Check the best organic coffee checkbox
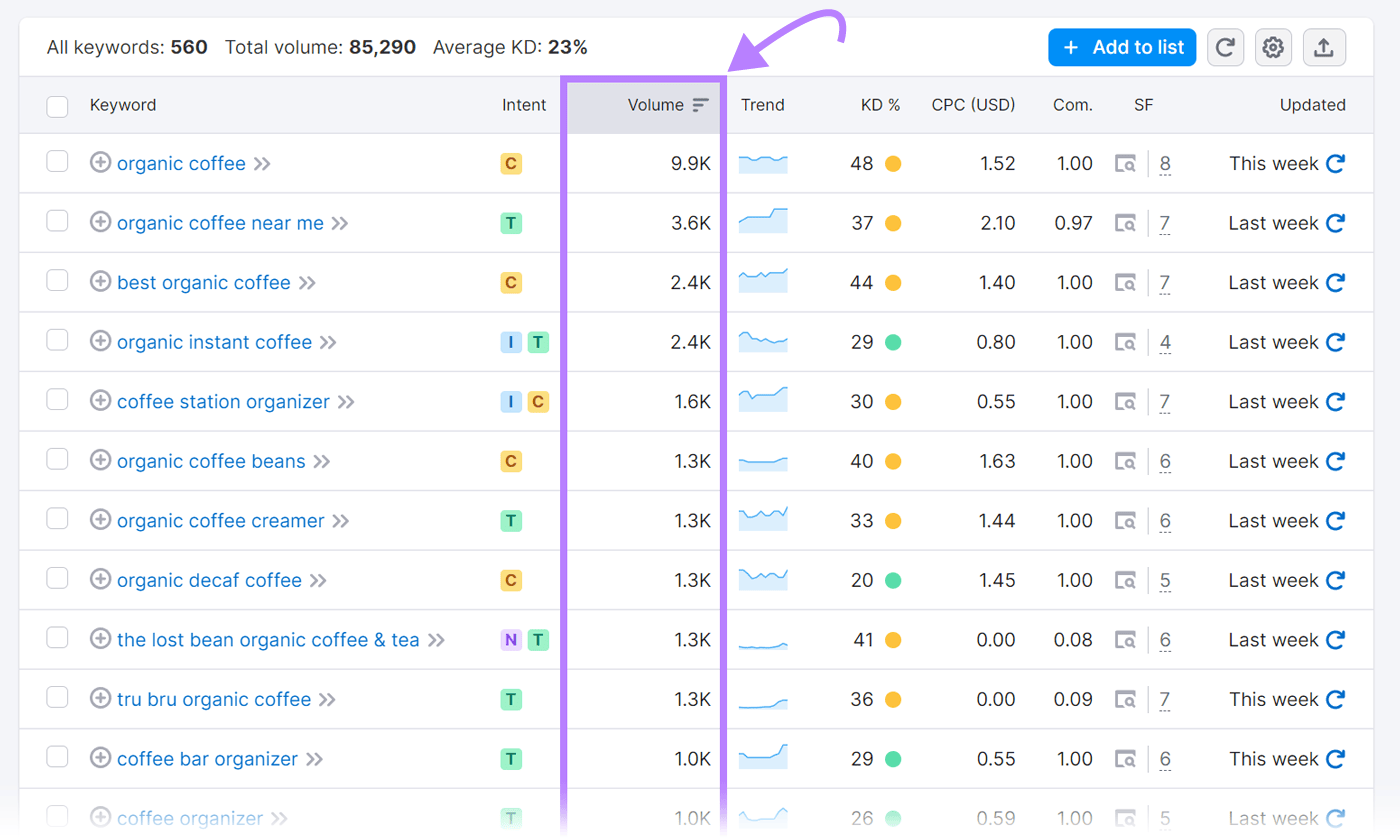Screen dimensions: 1400x839 (57, 282)
